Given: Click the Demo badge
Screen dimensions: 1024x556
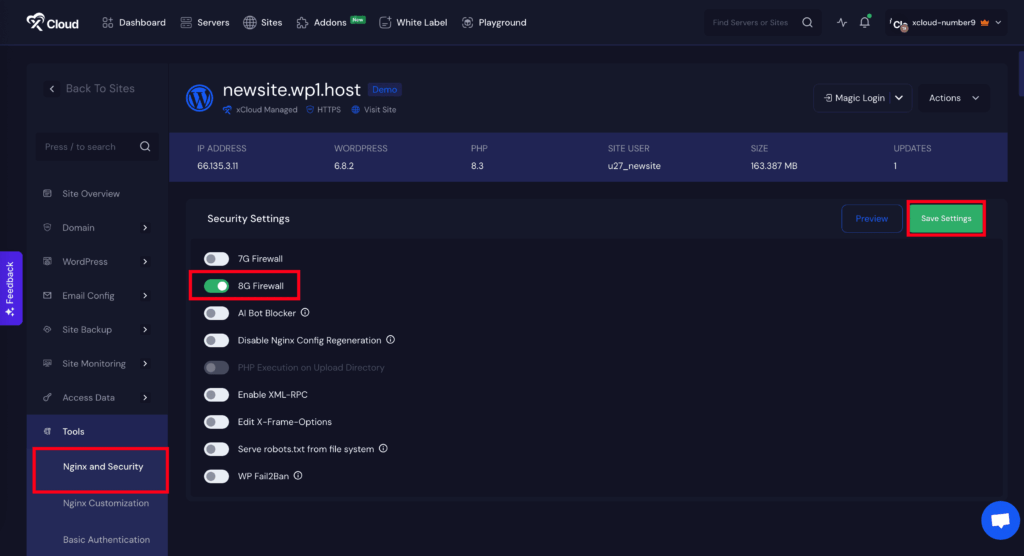Looking at the screenshot, I should click(x=385, y=90).
